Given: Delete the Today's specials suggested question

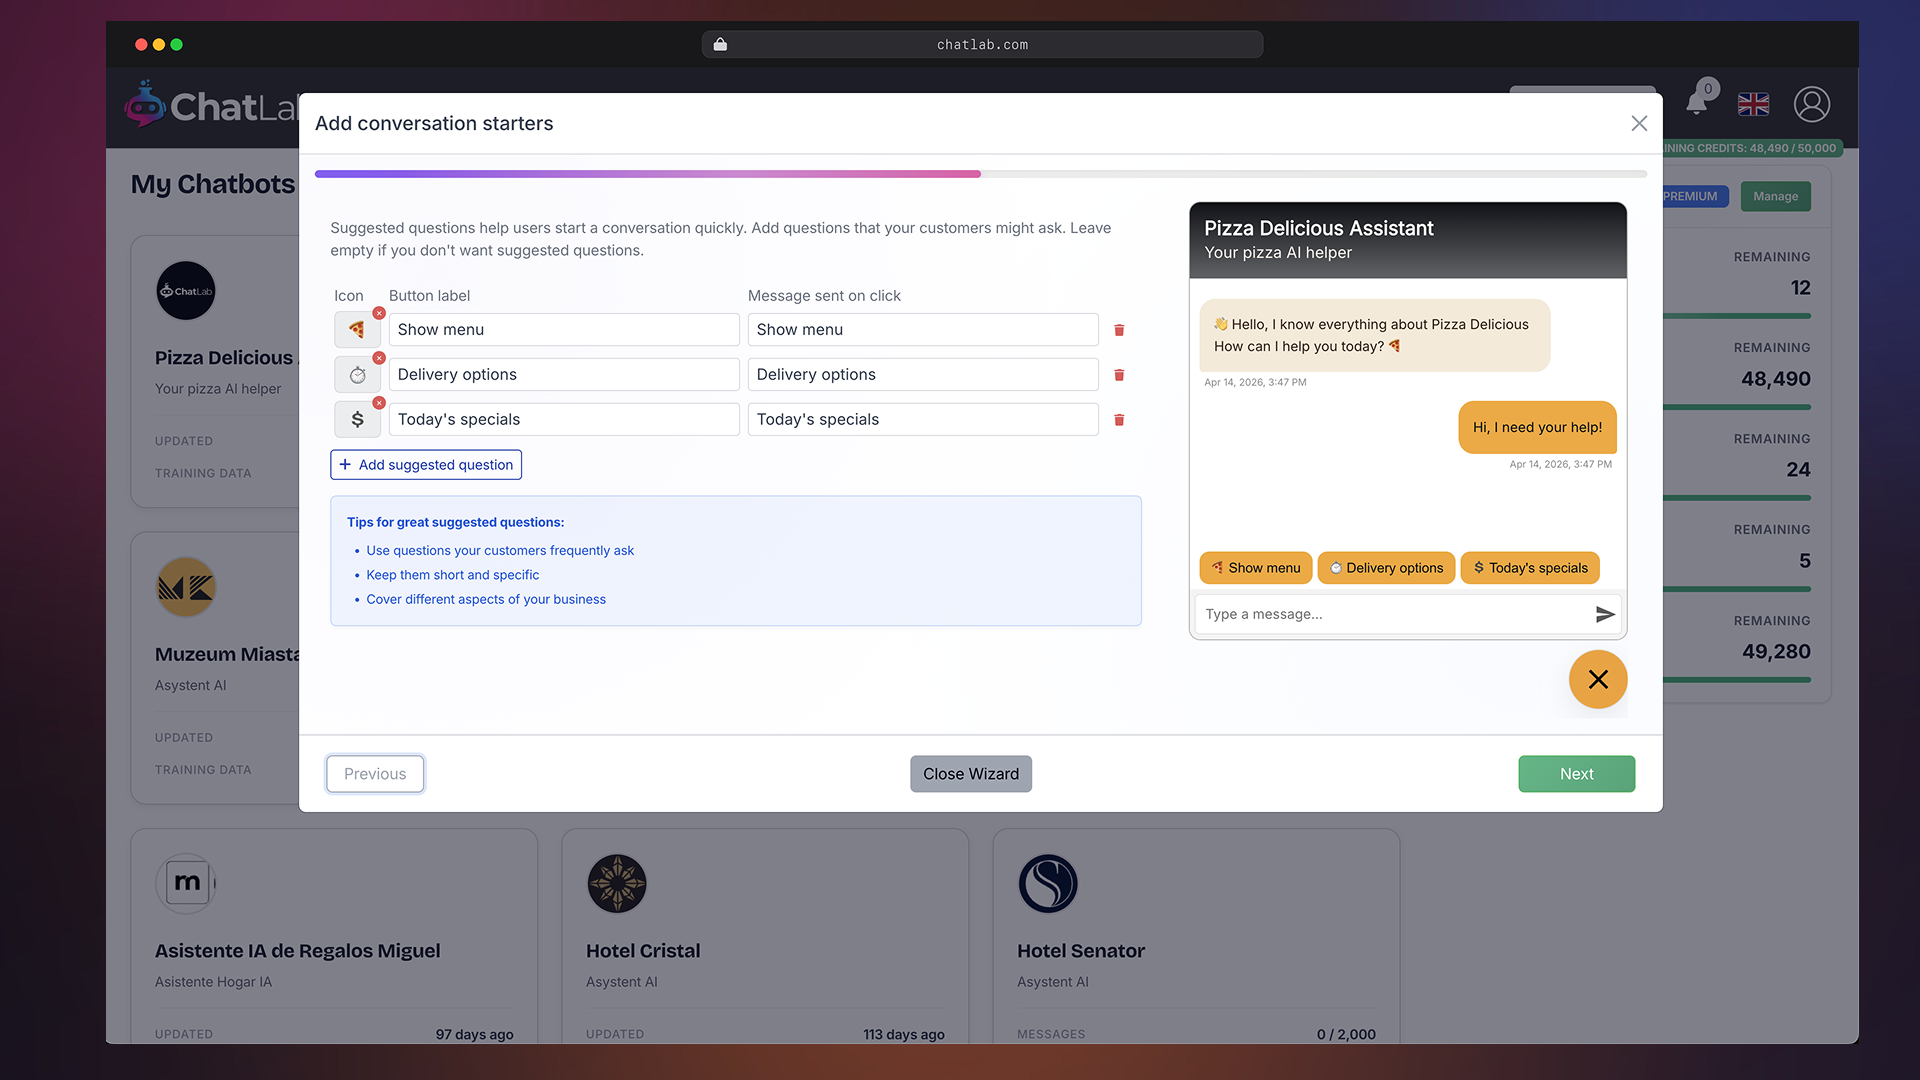Looking at the screenshot, I should [x=1119, y=420].
